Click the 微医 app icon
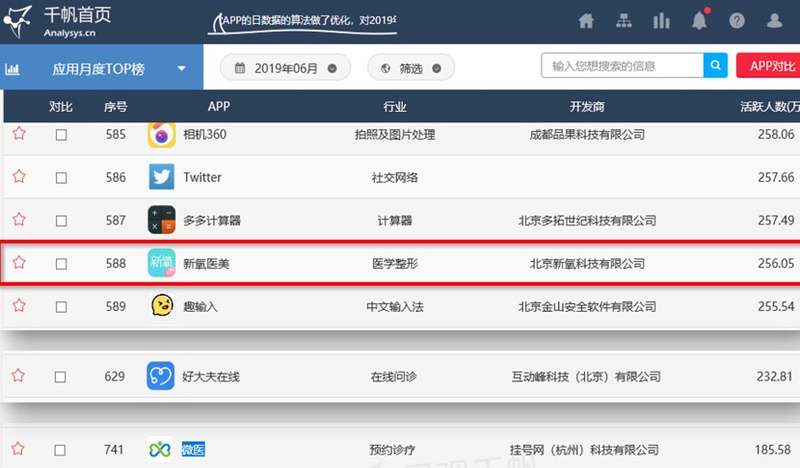 [160, 450]
